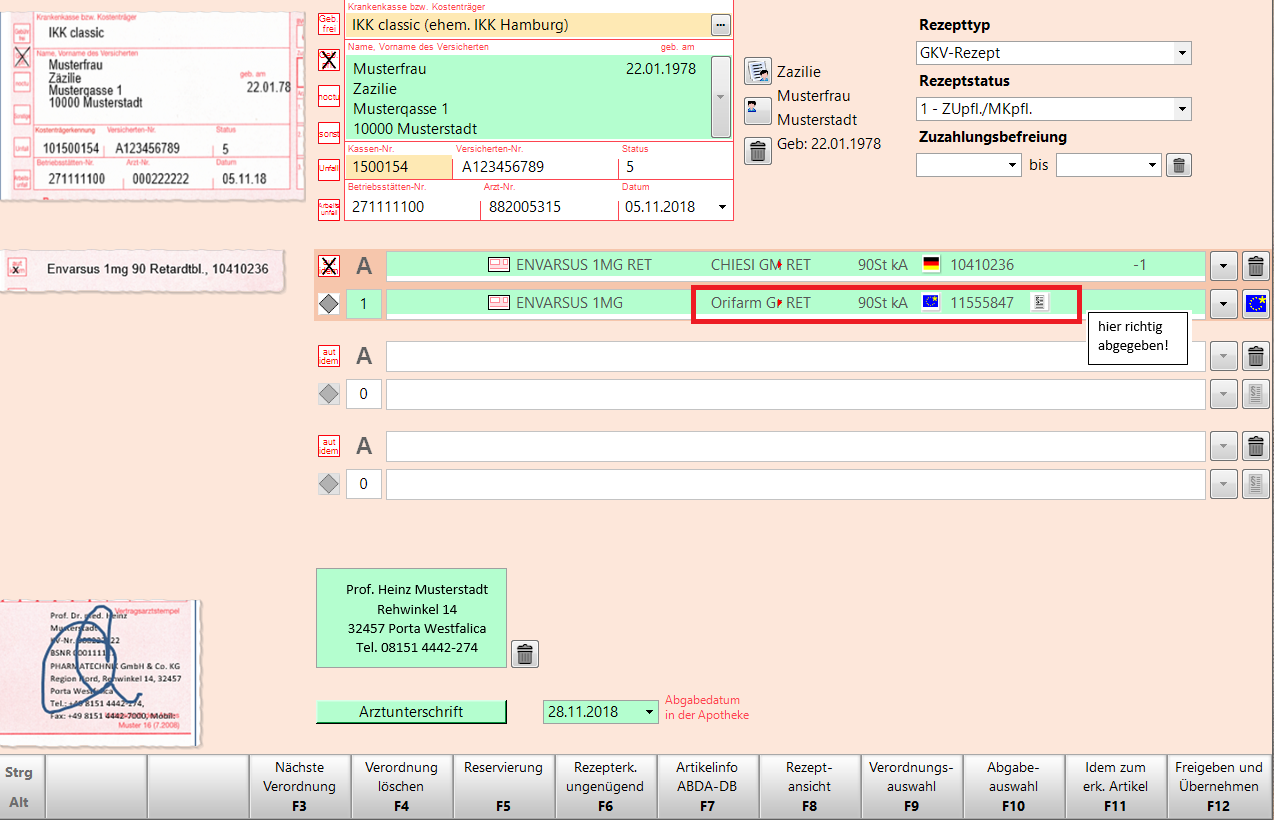
Task: Open the Zuzahlungsbefreiung dropdown after 'bis'
Action: coord(1152,165)
